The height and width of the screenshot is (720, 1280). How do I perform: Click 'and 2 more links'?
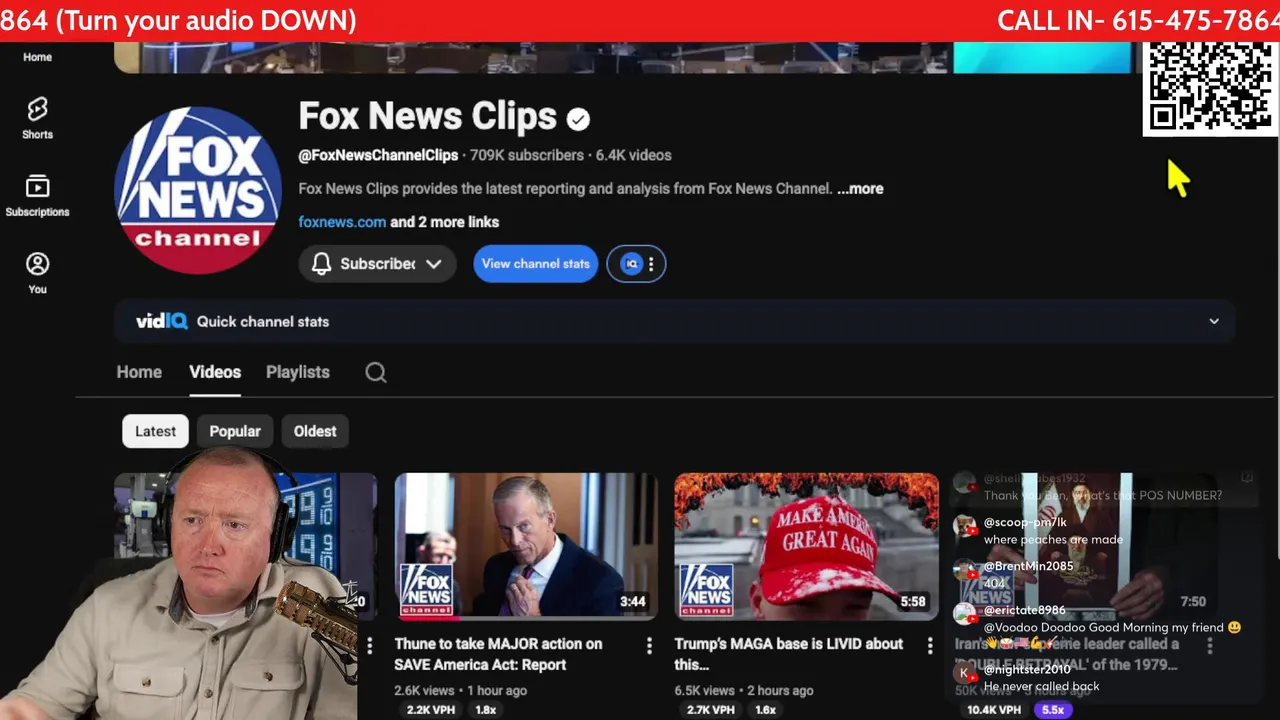pyautogui.click(x=444, y=222)
